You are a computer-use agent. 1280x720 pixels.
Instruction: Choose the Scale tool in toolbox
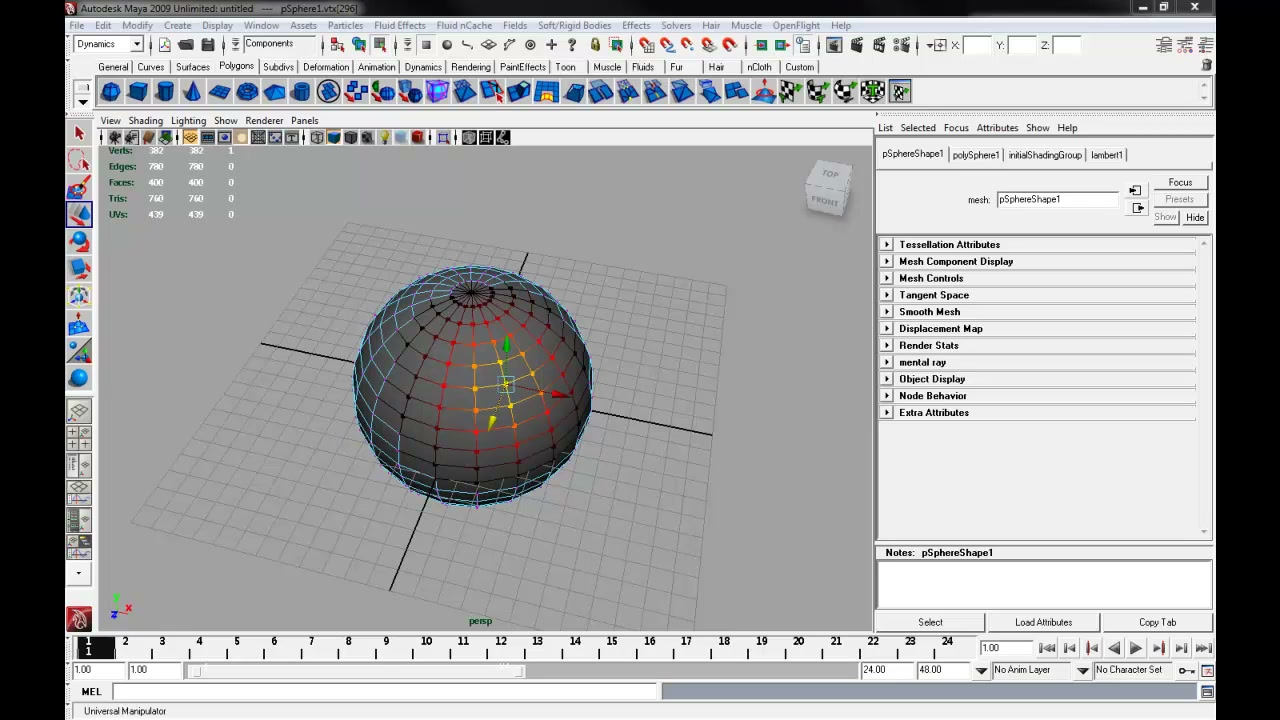(x=79, y=268)
